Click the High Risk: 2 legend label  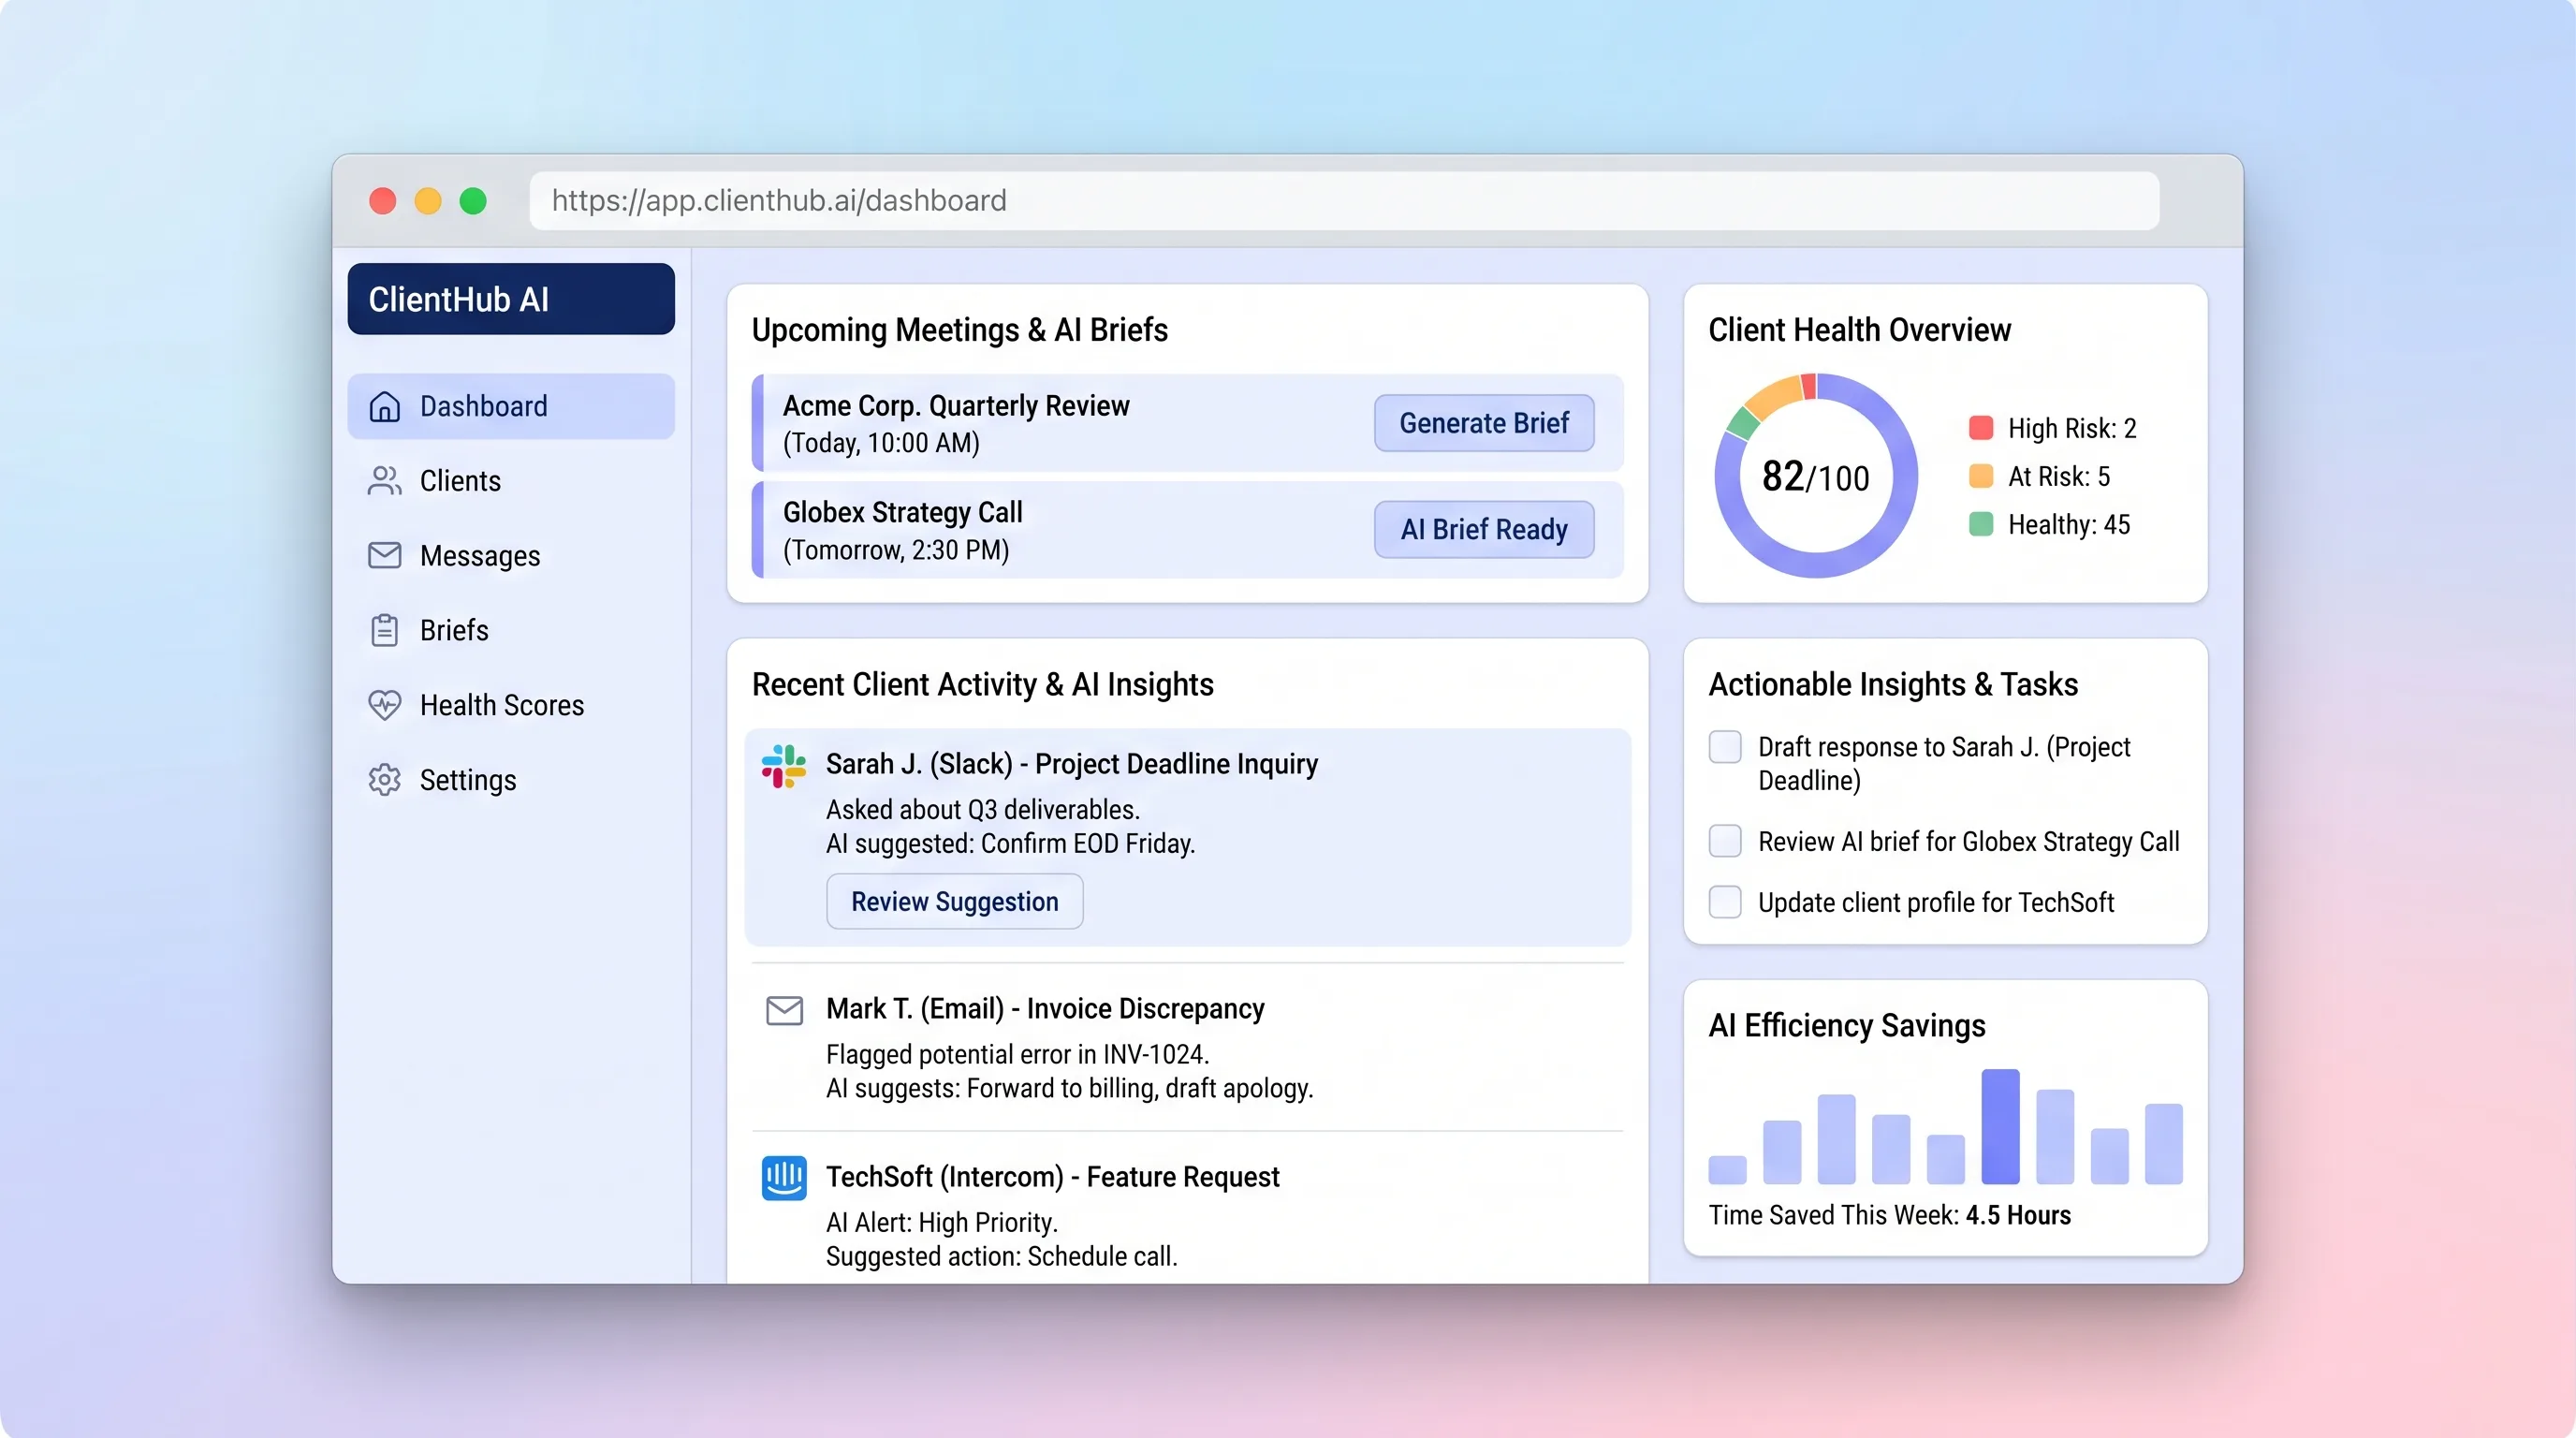(2072, 428)
